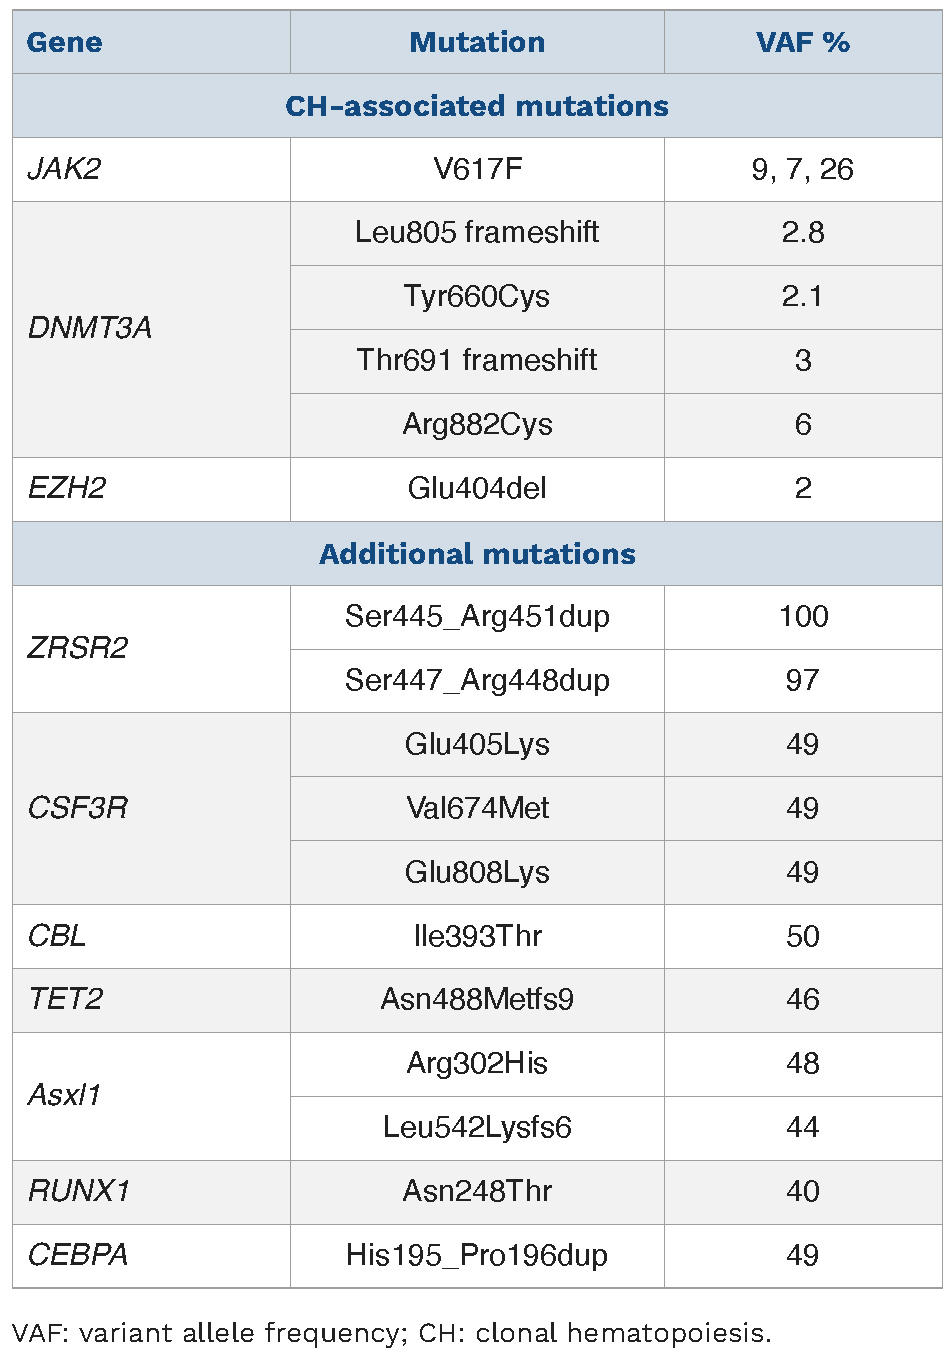Click the Leu805 frameshift mutation

(x=477, y=232)
